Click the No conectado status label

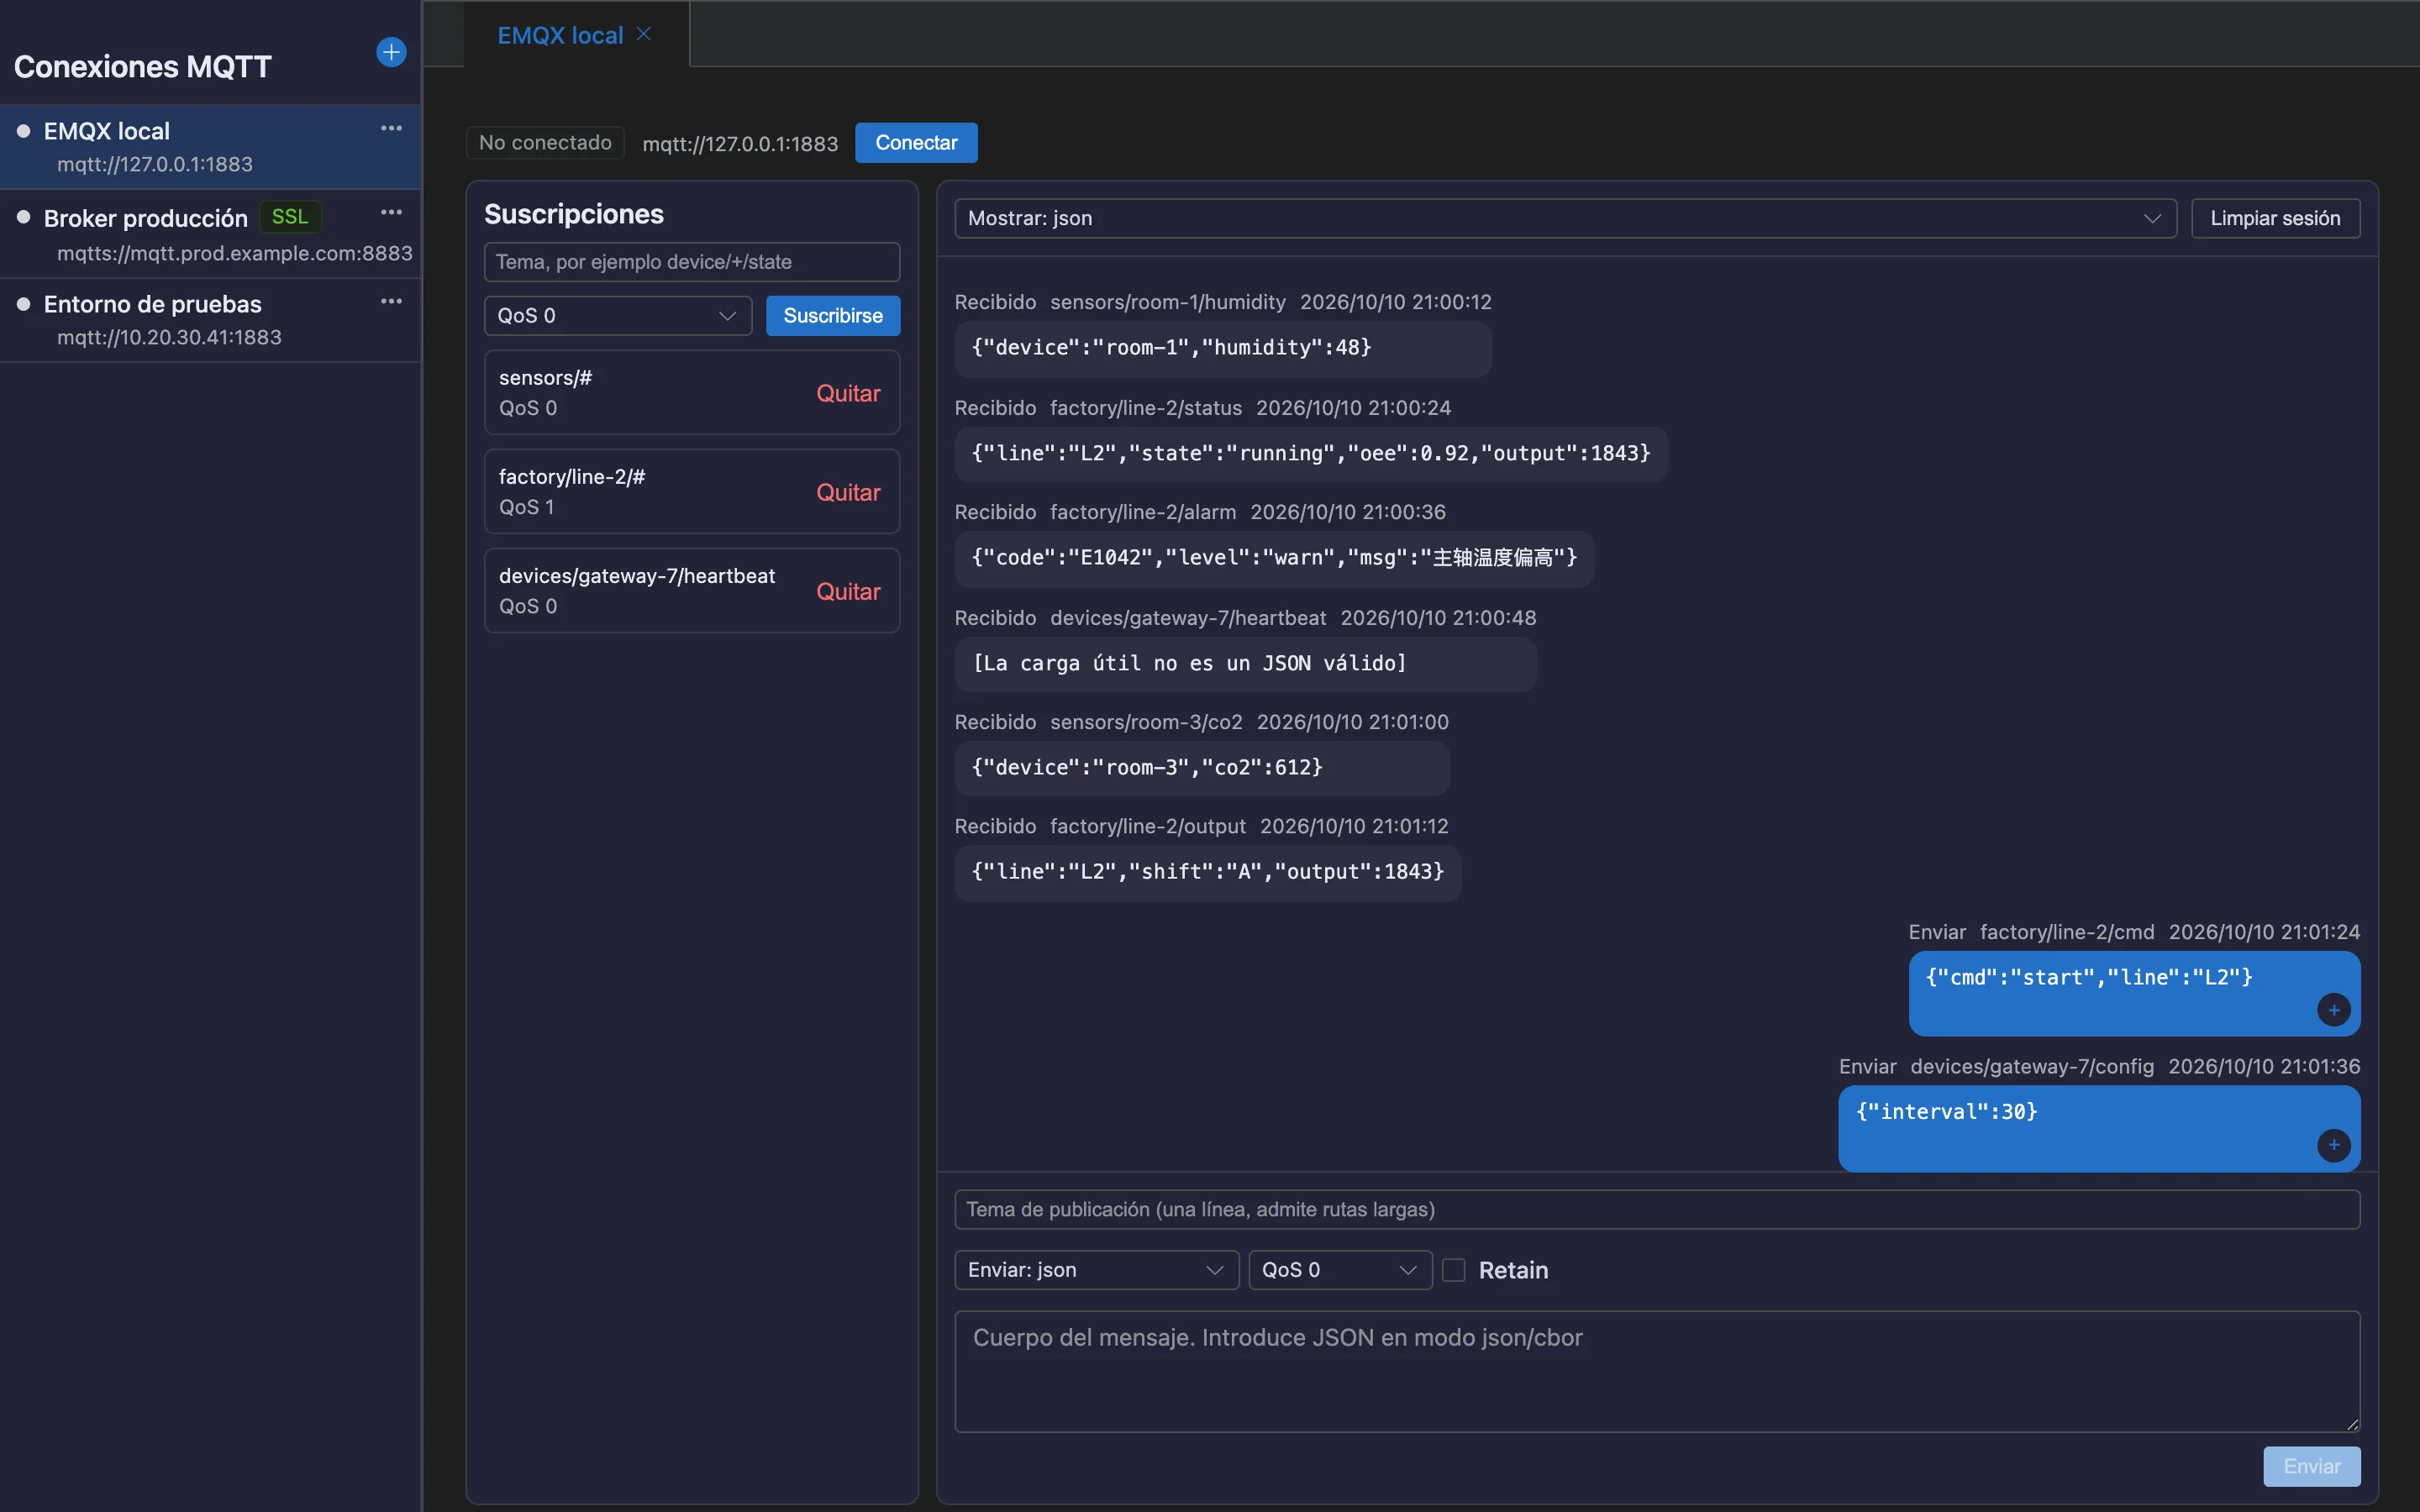(x=545, y=142)
